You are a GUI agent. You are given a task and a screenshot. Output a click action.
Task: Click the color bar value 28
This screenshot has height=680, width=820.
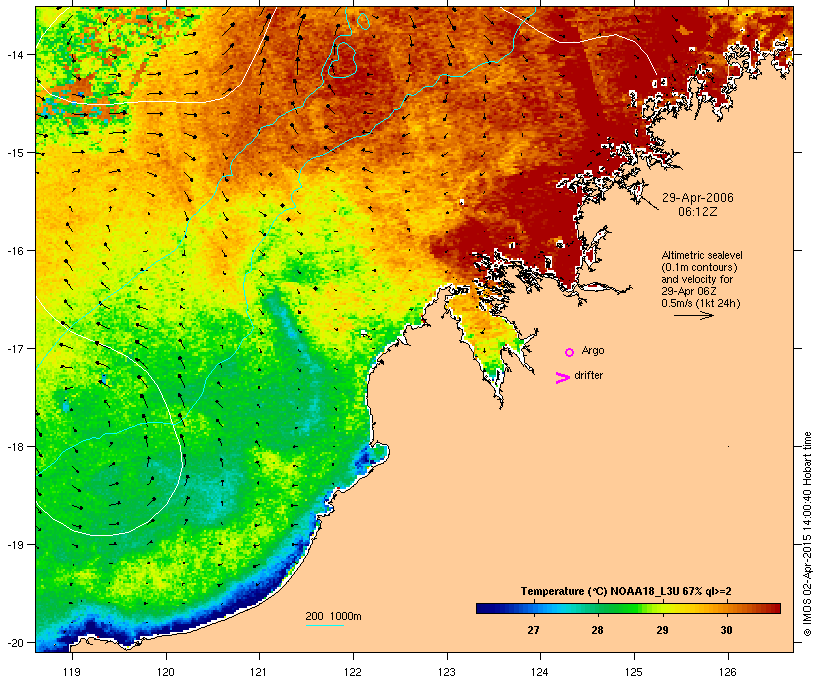(x=597, y=630)
